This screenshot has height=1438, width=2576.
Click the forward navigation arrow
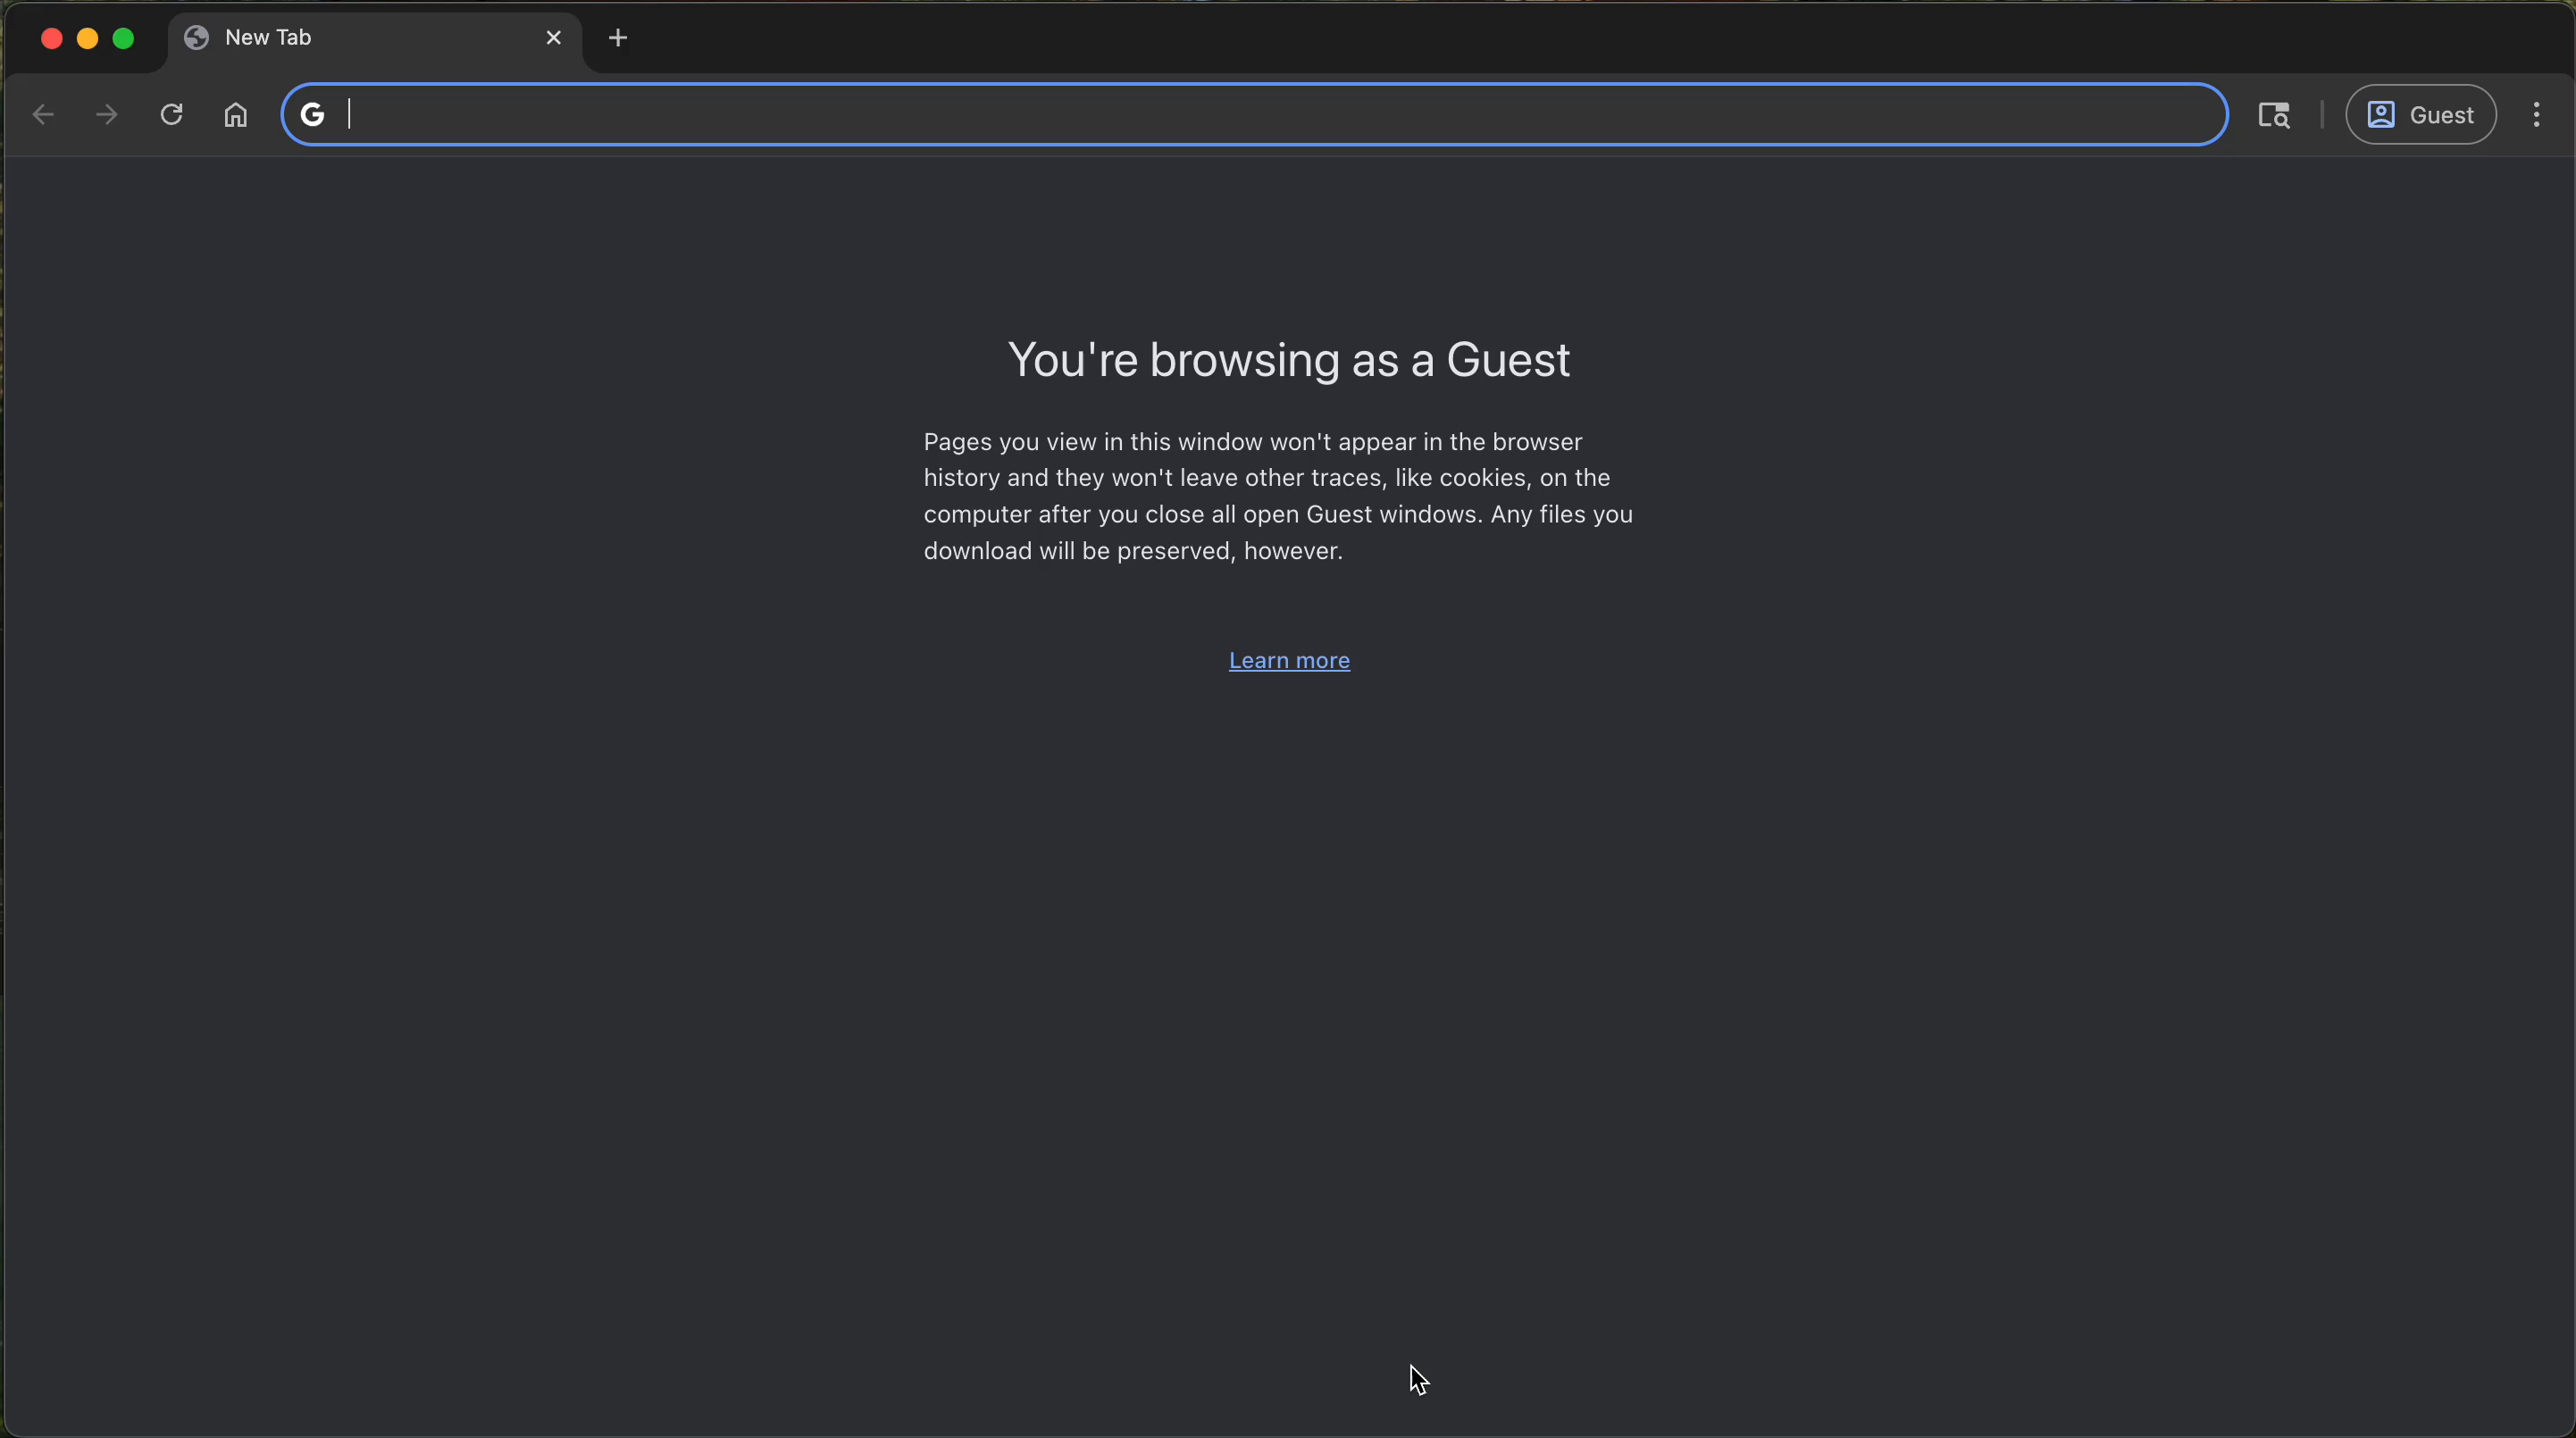tap(107, 115)
